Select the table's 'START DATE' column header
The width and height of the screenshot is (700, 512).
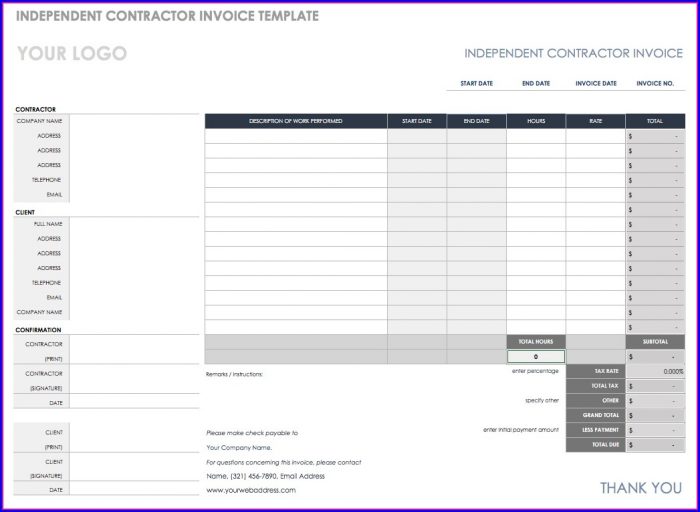(x=417, y=121)
